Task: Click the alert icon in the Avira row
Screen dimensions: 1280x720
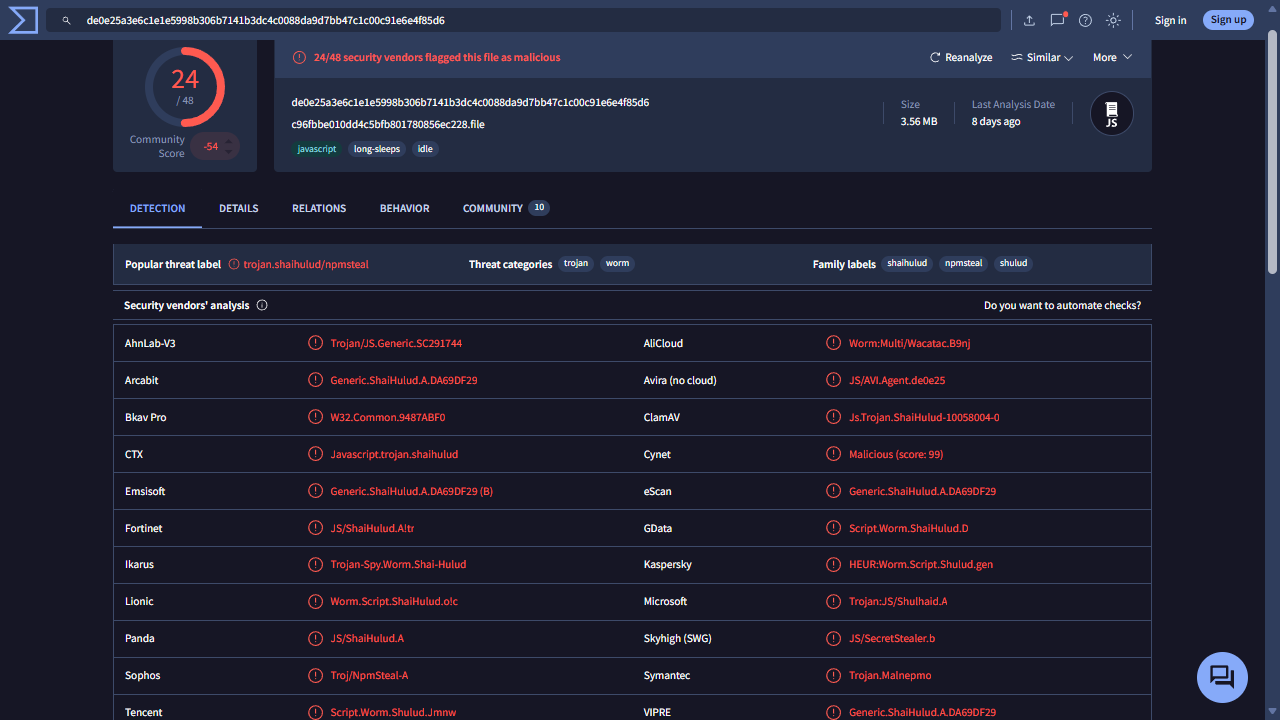Action: click(833, 380)
